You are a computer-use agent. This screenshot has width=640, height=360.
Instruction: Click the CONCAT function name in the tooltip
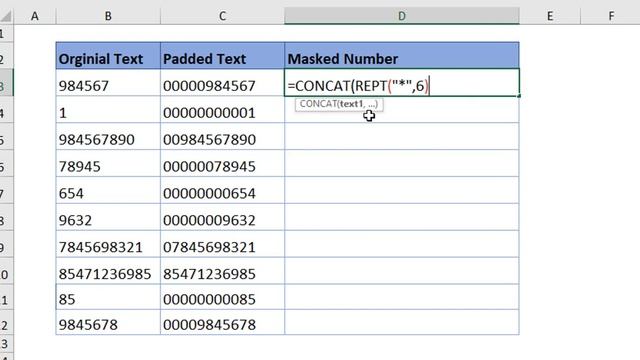point(318,104)
